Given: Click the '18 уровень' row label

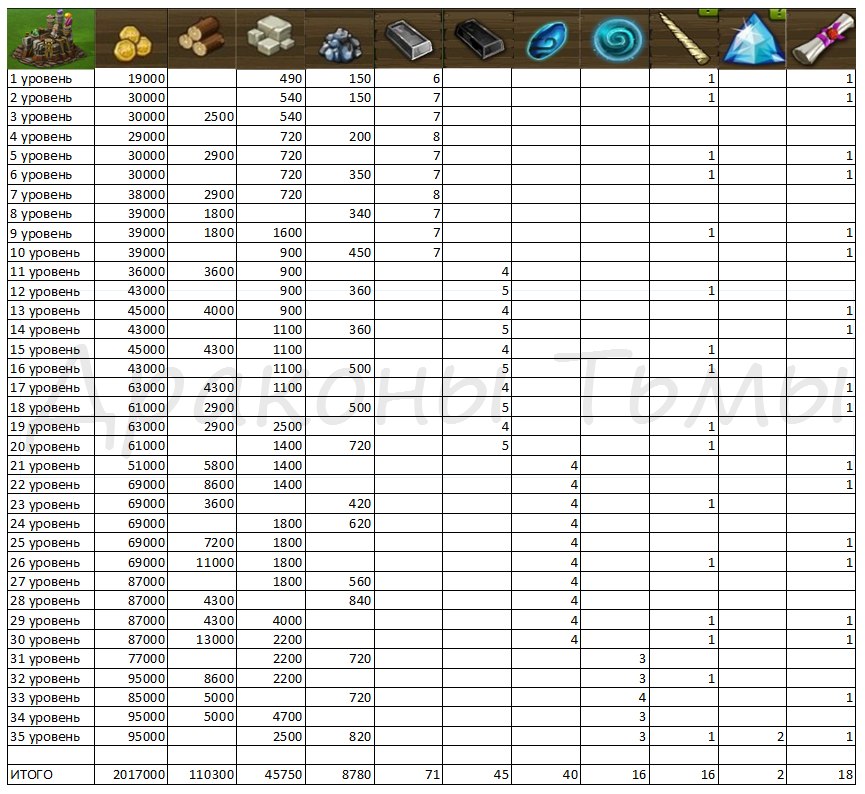Looking at the screenshot, I should 45,408.
